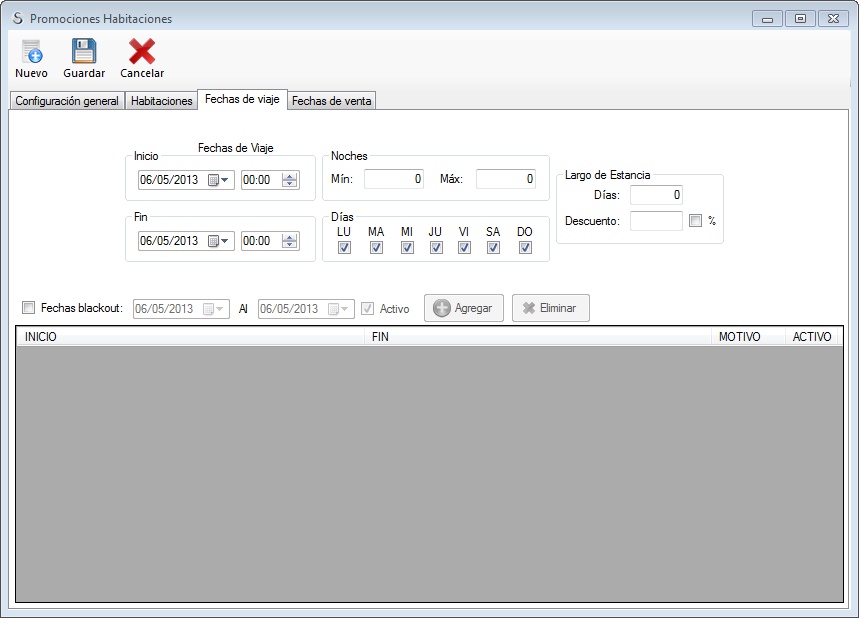Uncheck the DO day checkbox
This screenshot has width=859, height=618.
click(525, 248)
